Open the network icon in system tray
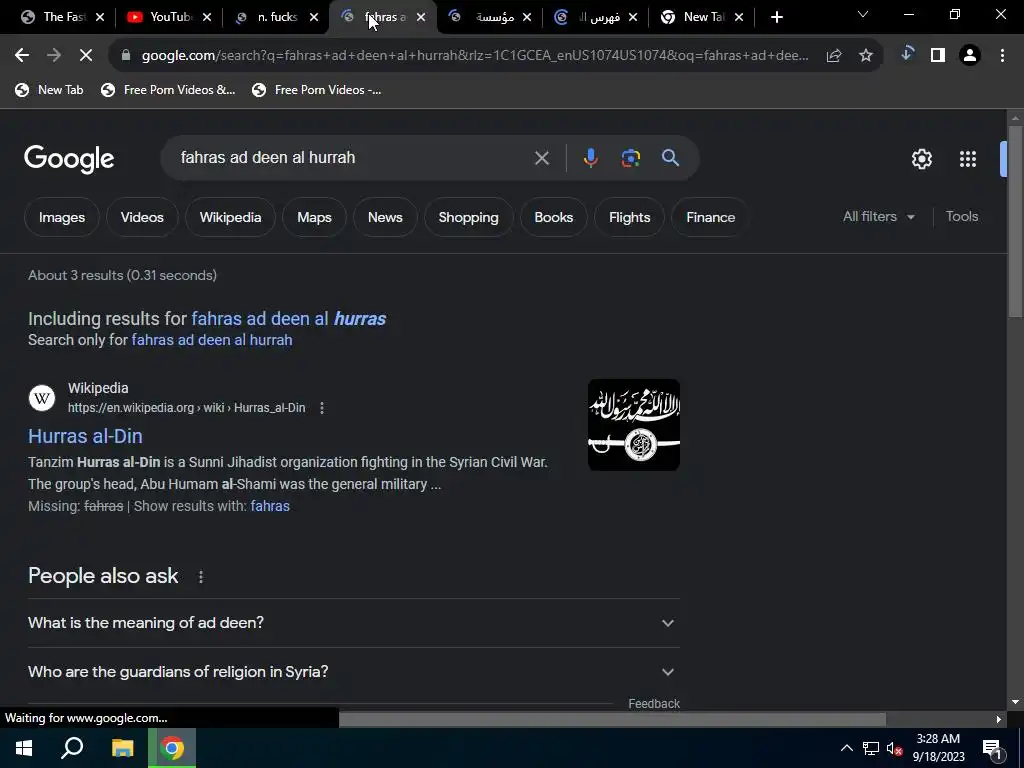The height and width of the screenshot is (768, 1024). 871,748
